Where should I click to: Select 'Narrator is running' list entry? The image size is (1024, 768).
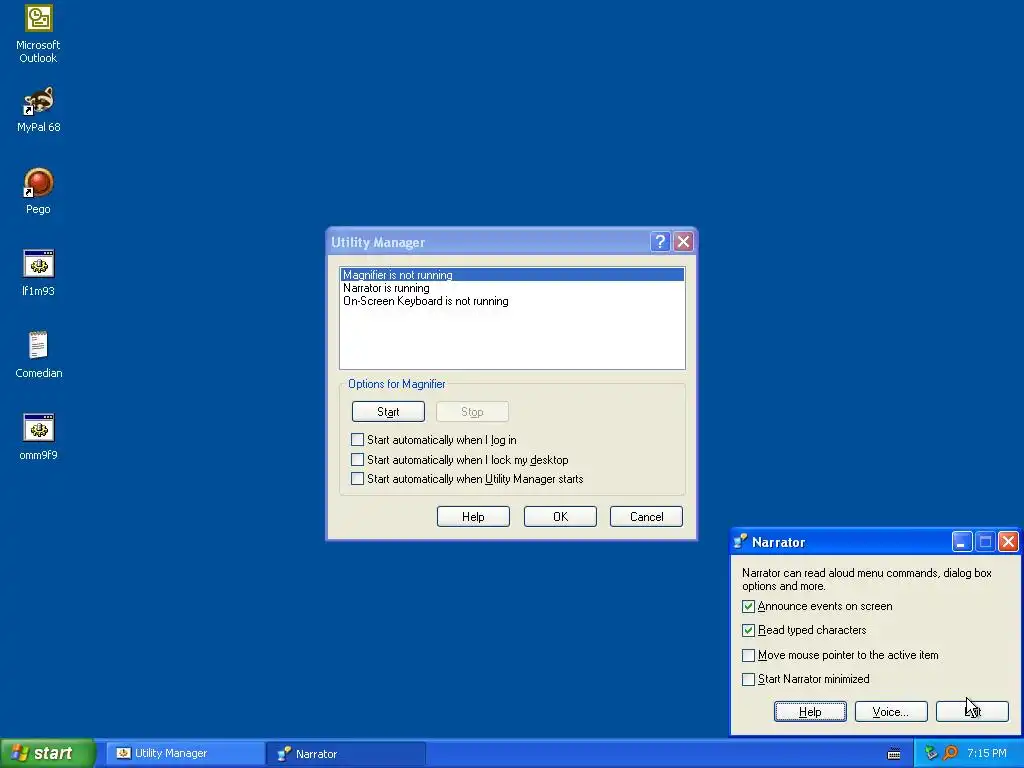512,288
